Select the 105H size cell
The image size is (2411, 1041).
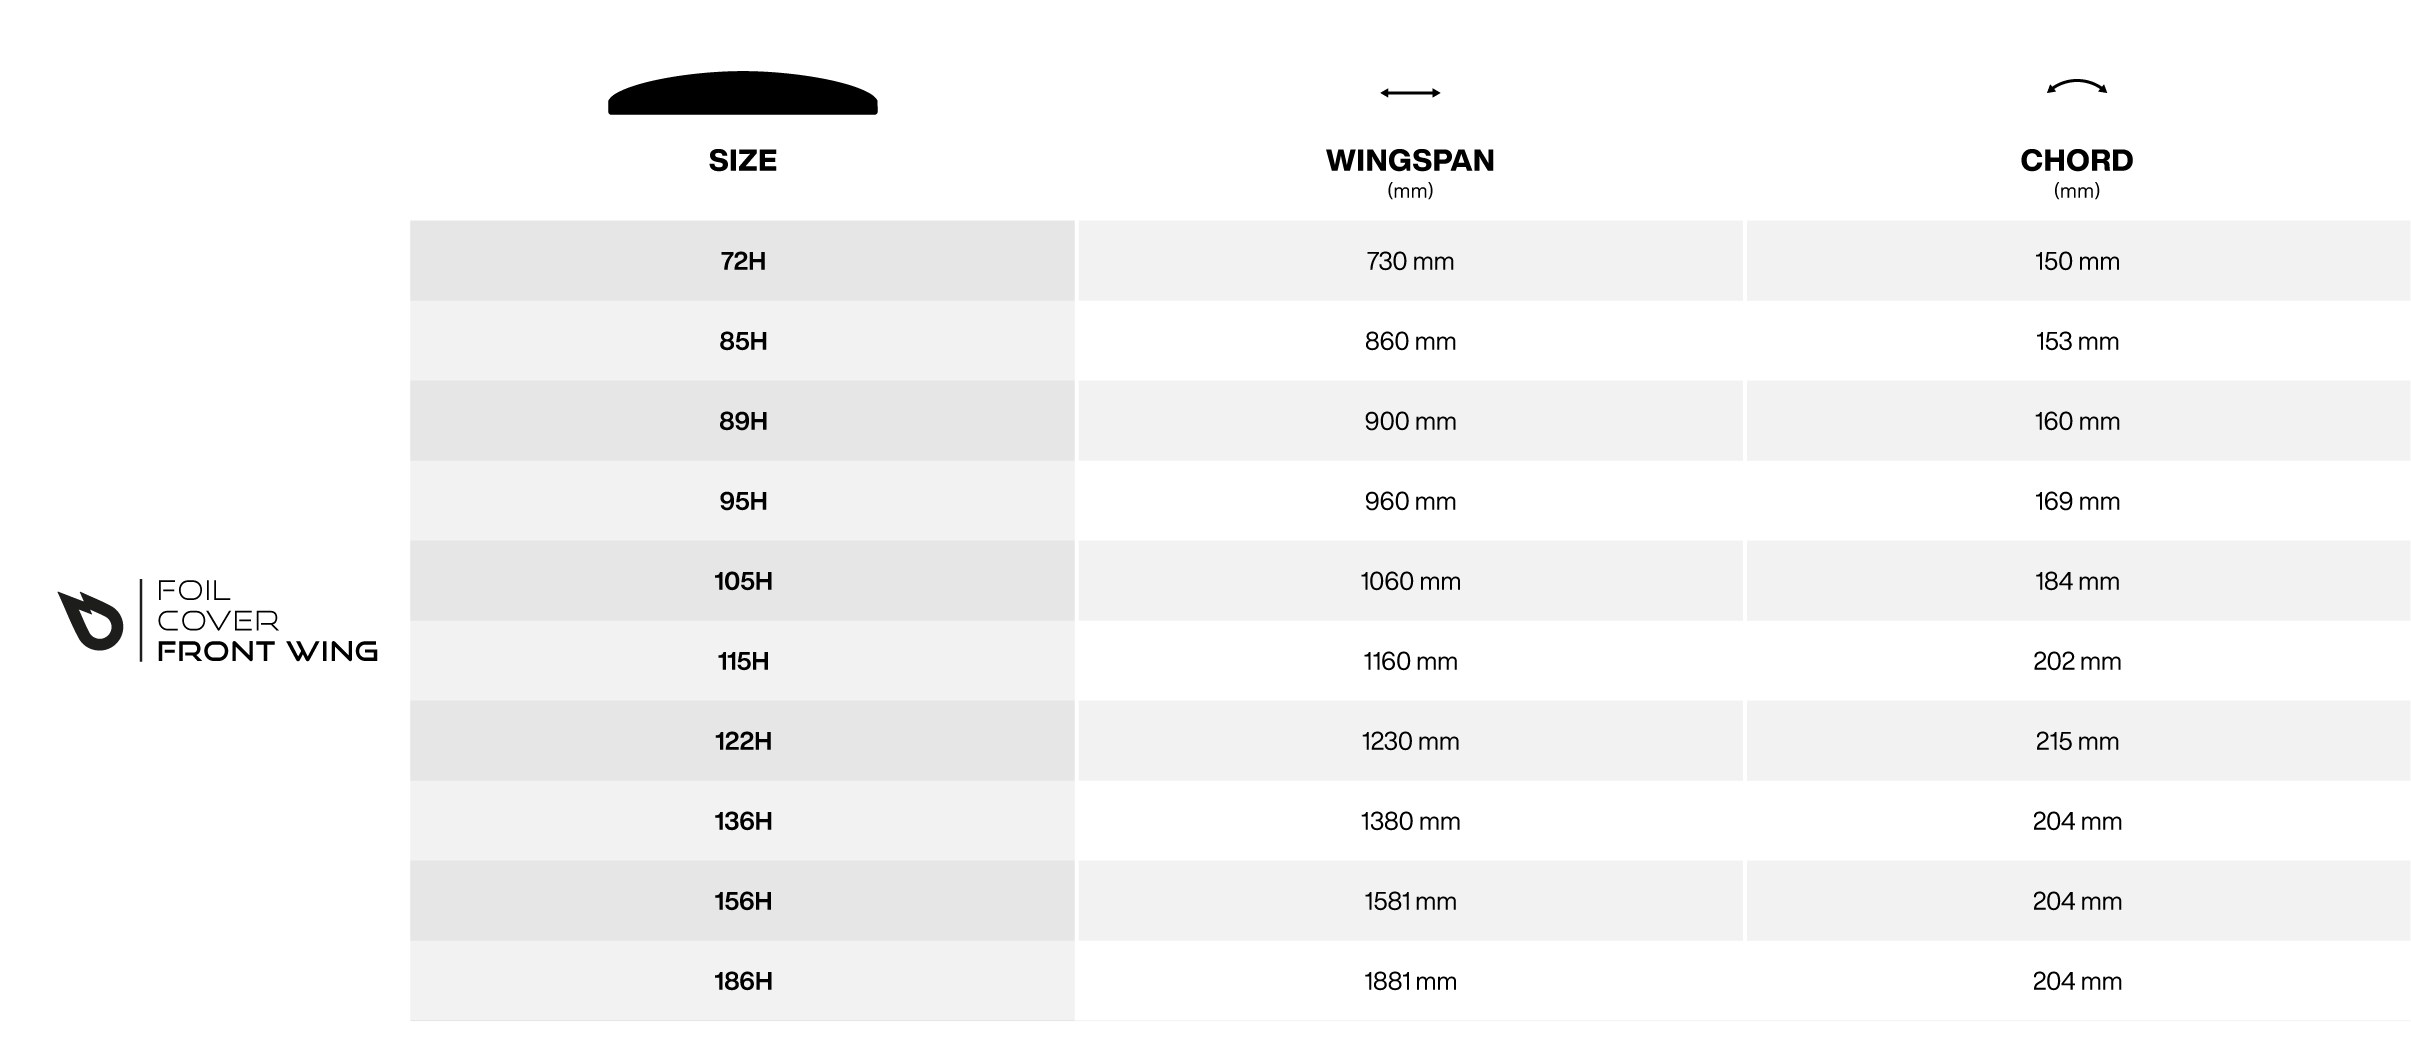(742, 581)
